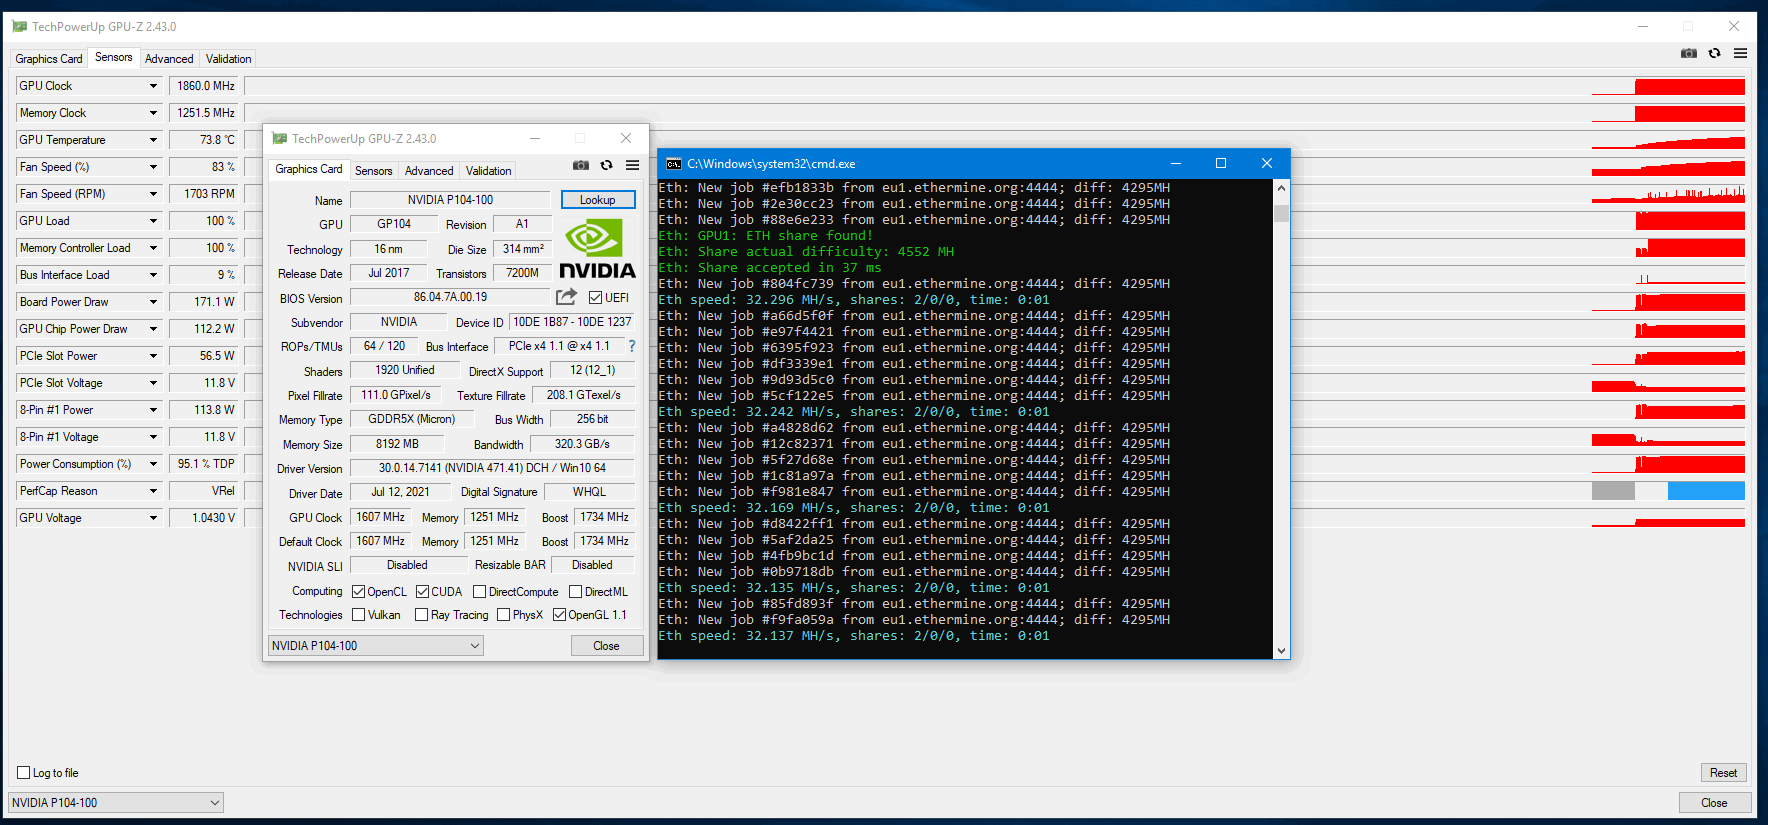Click the Lookup button
Image resolution: width=1768 pixels, height=825 pixels.
598,200
